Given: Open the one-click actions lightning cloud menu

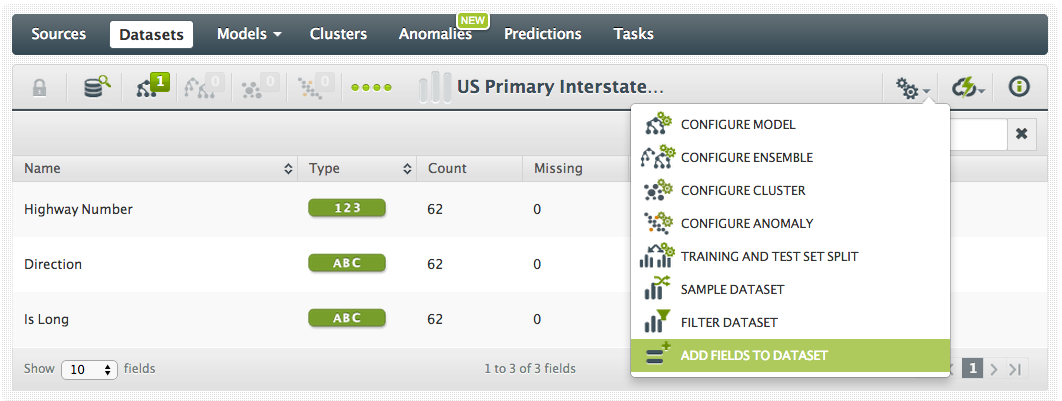Looking at the screenshot, I should point(968,88).
